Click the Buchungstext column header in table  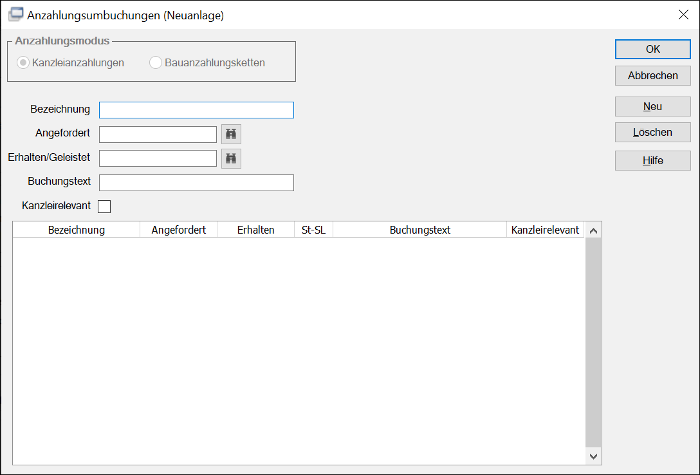click(420, 230)
